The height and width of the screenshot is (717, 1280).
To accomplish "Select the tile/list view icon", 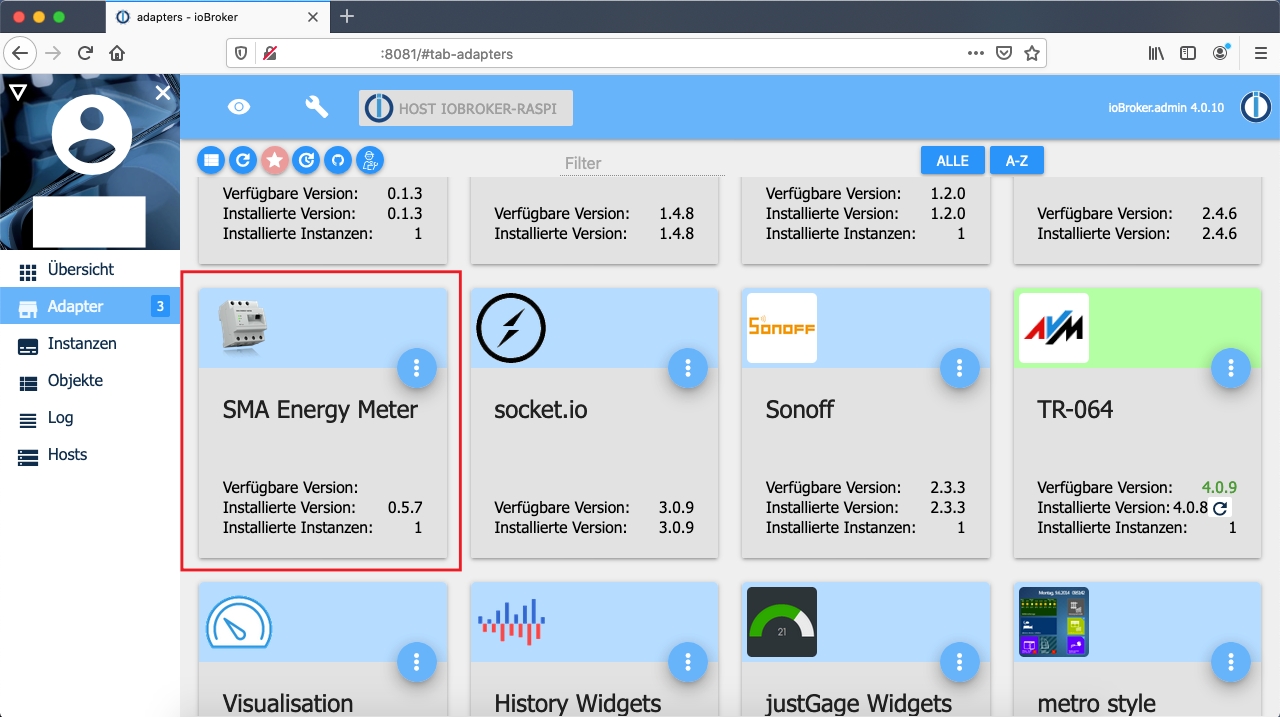I will pos(211,160).
